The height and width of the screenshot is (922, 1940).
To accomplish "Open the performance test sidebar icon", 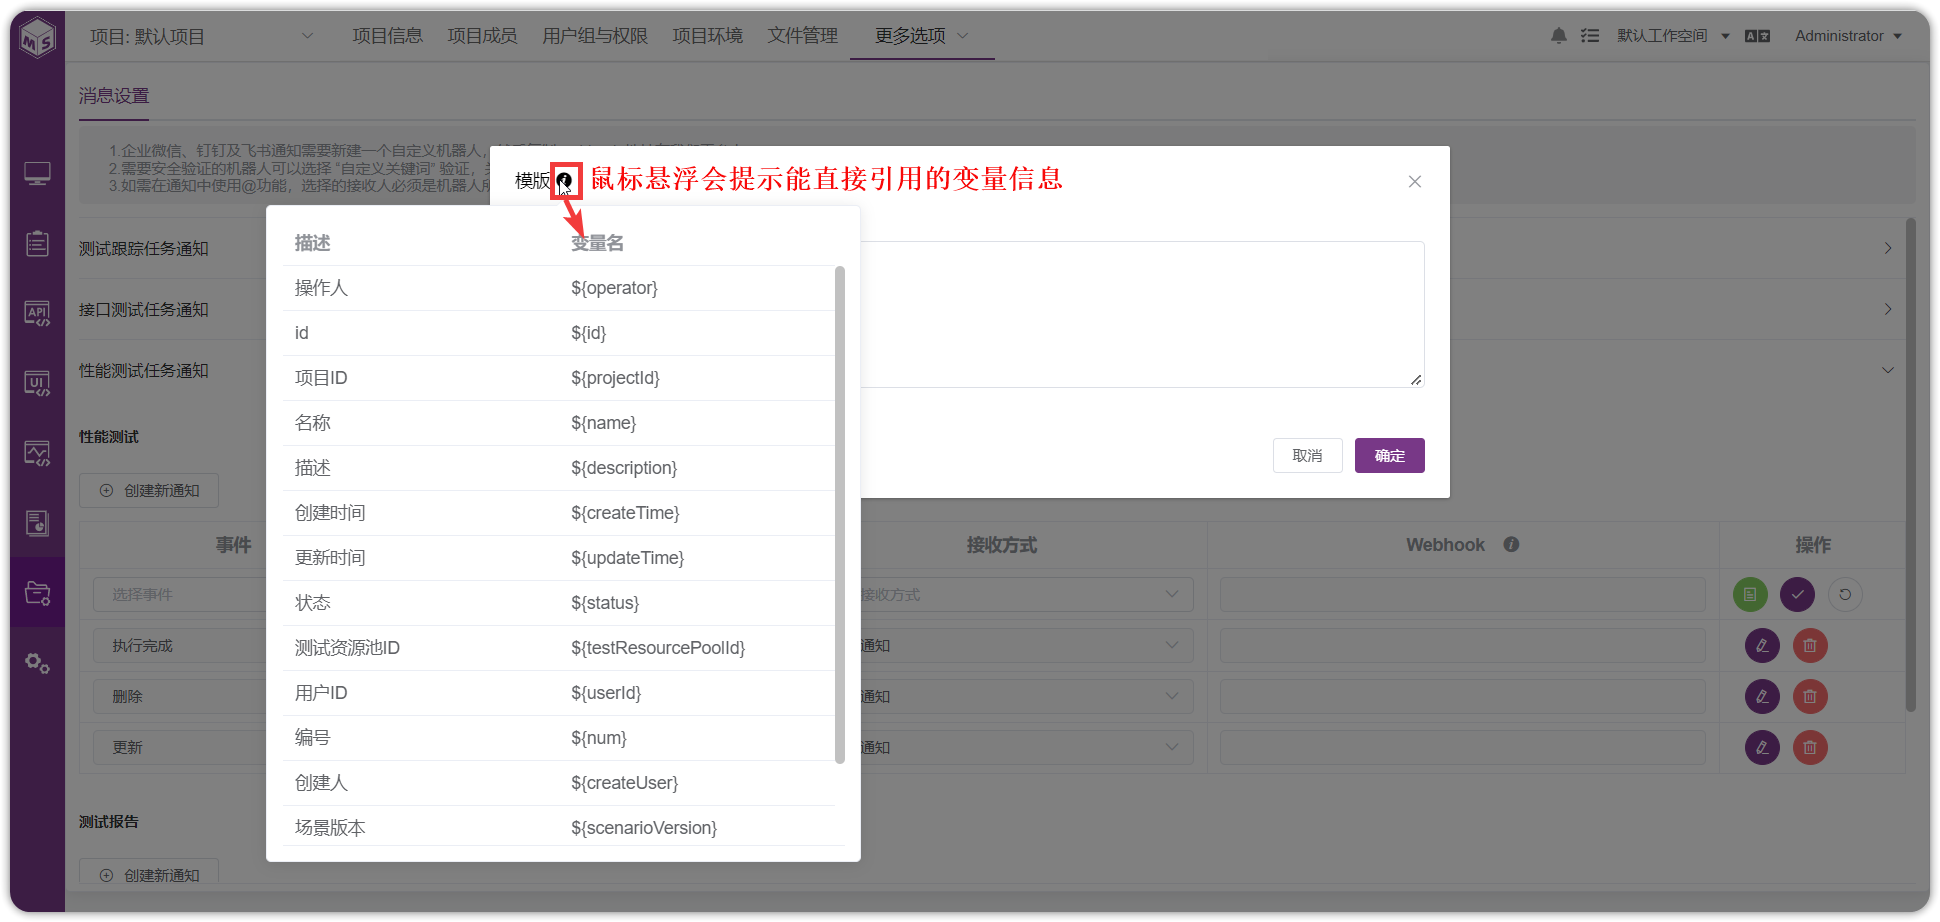I will (38, 454).
